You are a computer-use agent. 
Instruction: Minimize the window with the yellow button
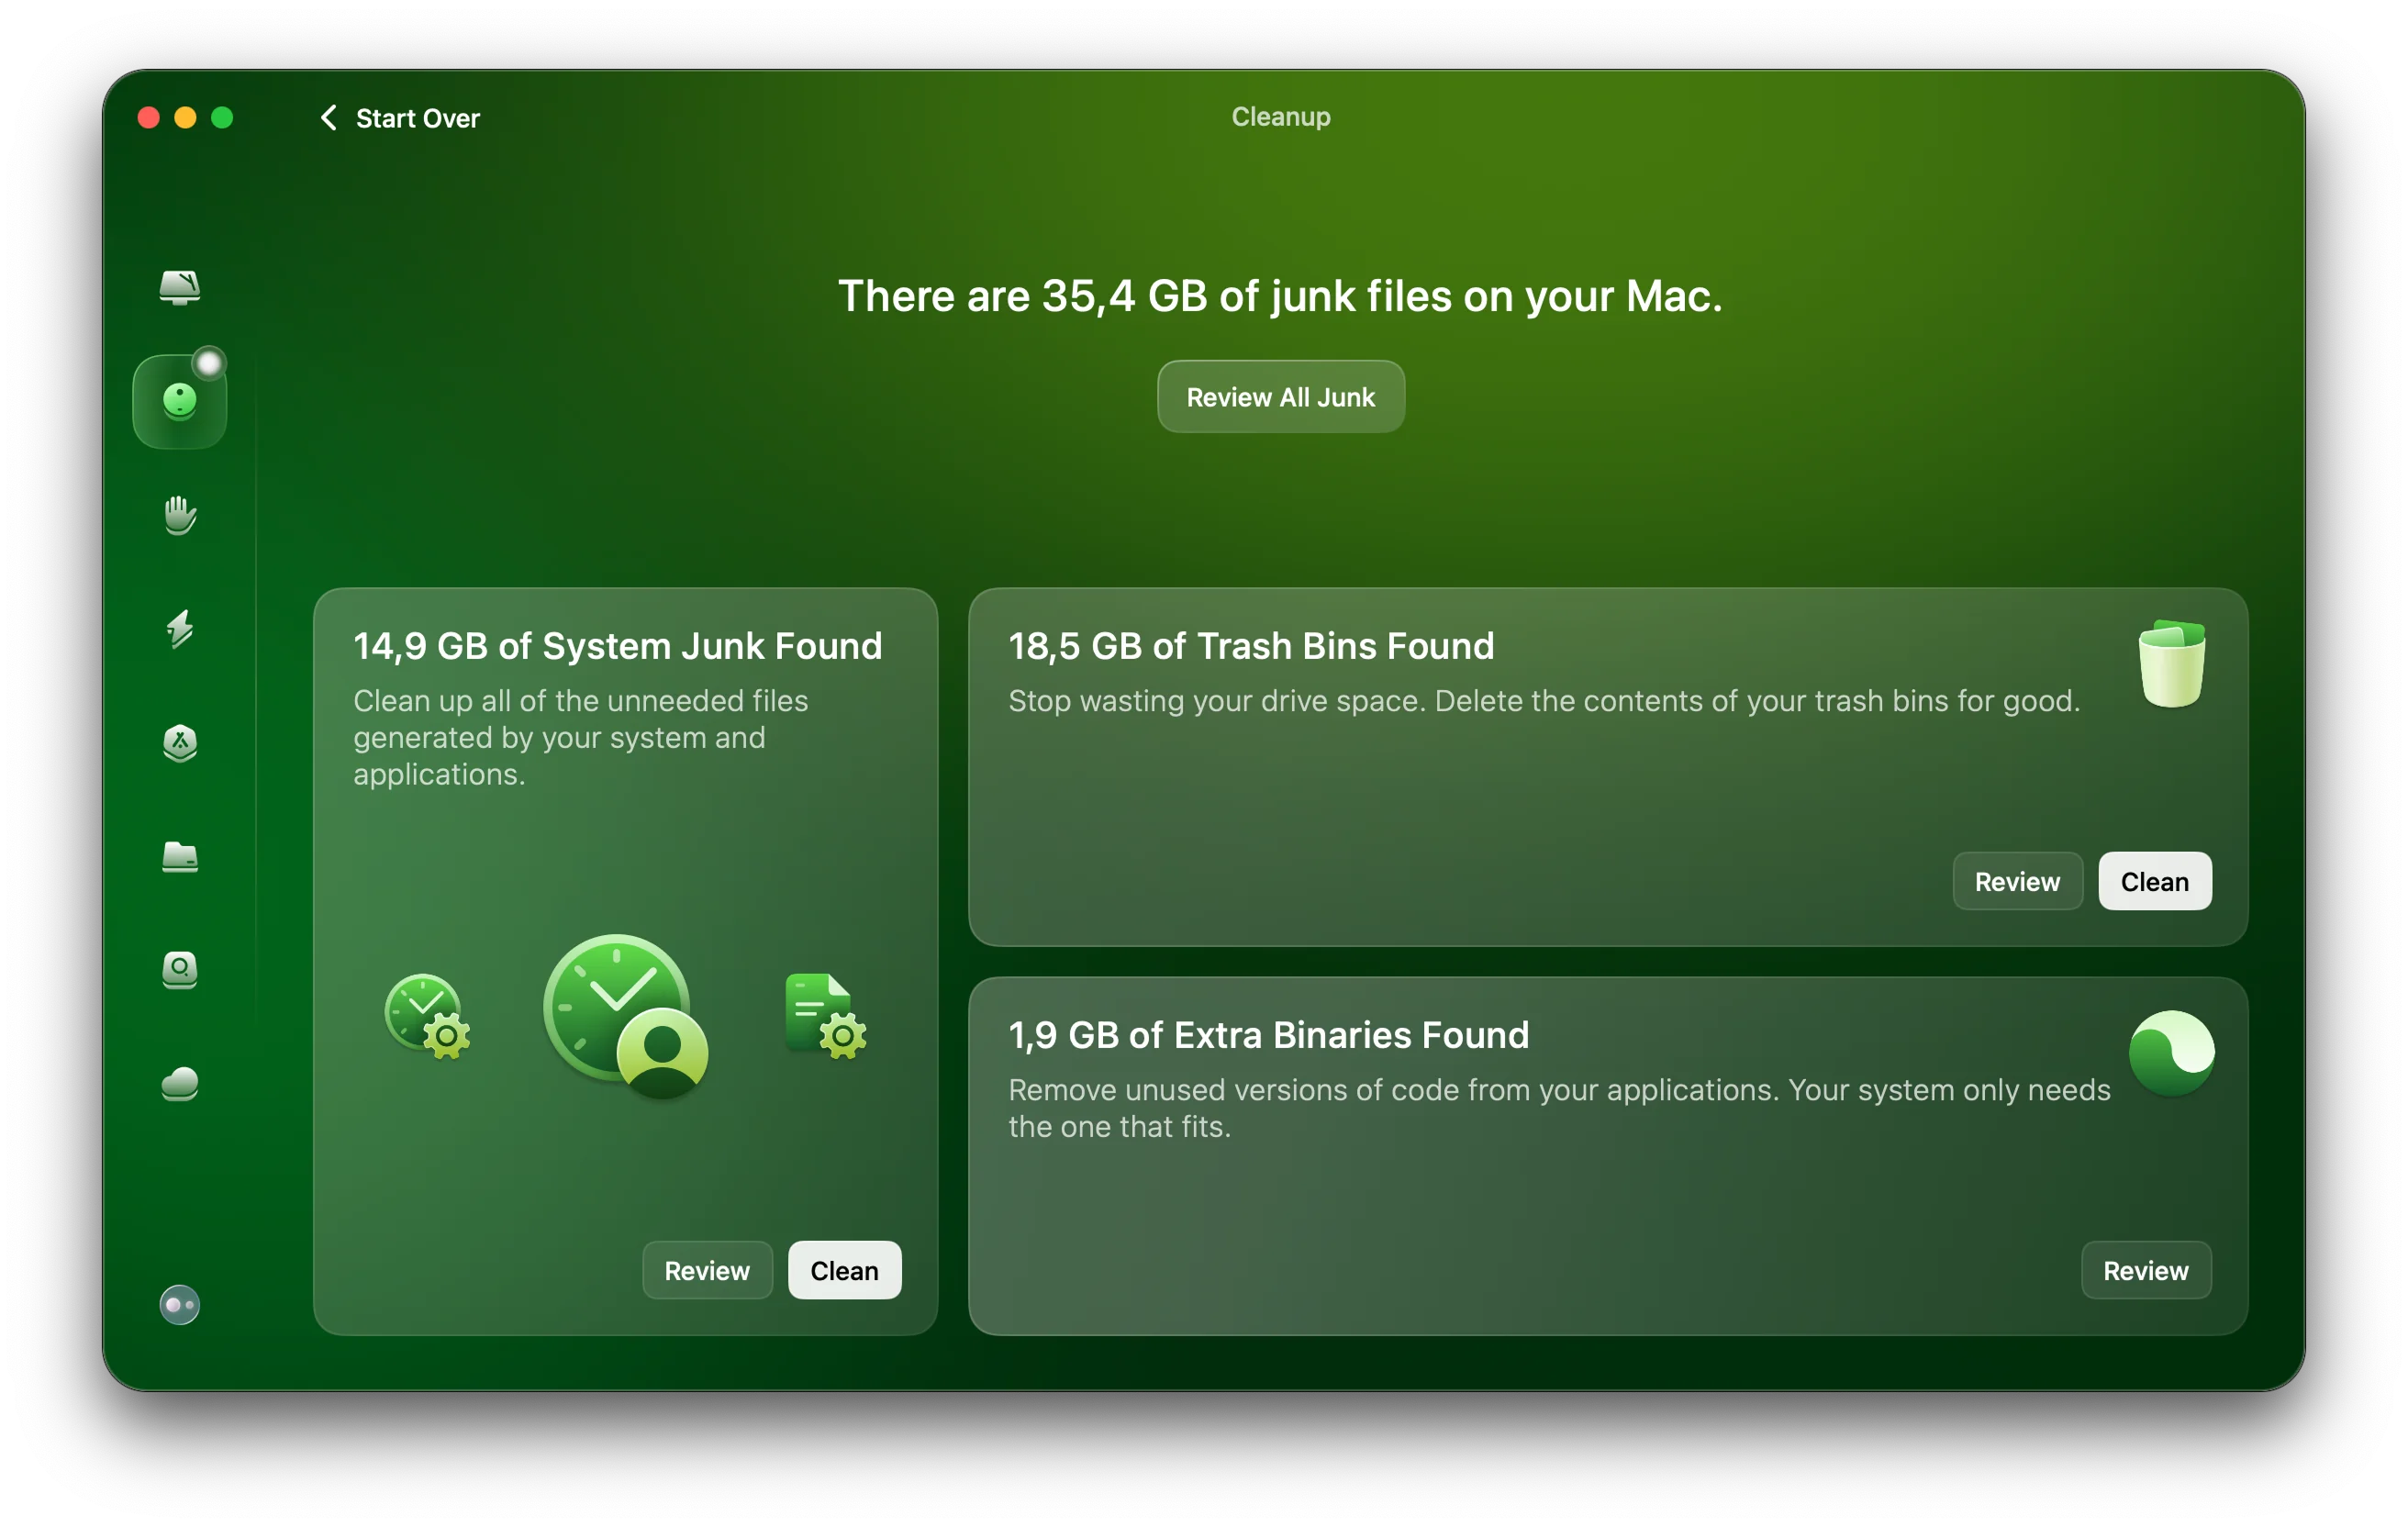[x=185, y=118]
